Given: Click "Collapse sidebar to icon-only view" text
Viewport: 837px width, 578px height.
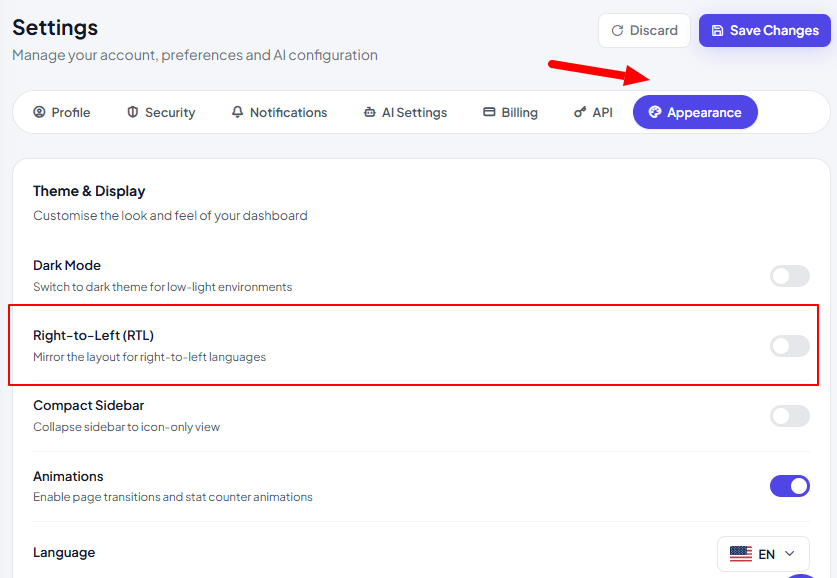Looking at the screenshot, I should [x=127, y=427].
